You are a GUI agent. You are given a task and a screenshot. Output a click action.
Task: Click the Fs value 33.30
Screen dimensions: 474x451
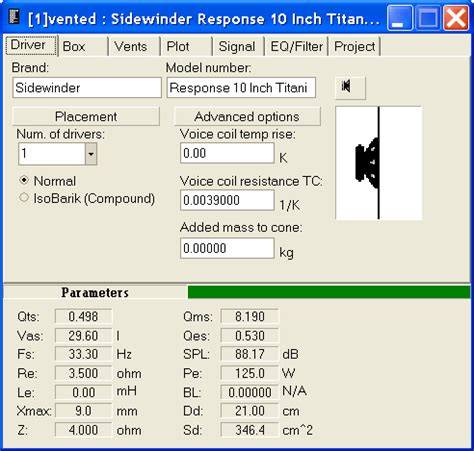point(83,354)
